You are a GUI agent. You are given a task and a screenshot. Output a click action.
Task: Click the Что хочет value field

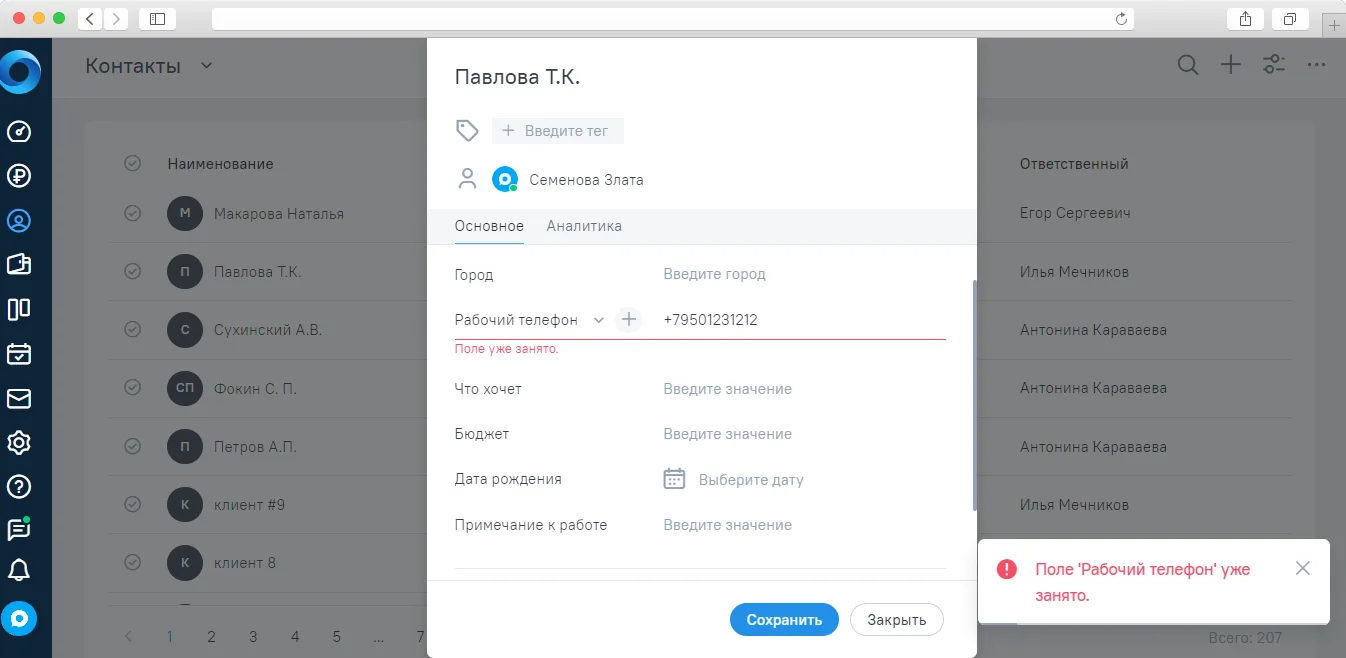[804, 389]
